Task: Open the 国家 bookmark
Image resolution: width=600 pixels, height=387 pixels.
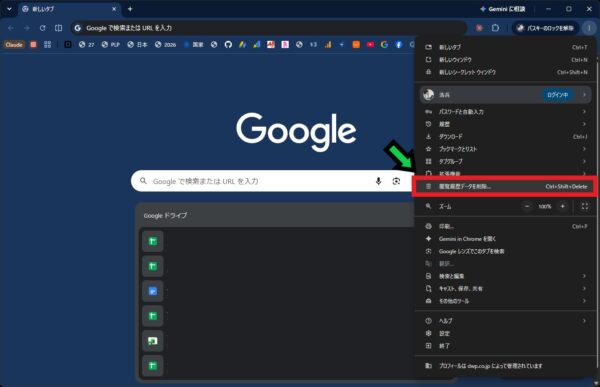Action: point(194,45)
